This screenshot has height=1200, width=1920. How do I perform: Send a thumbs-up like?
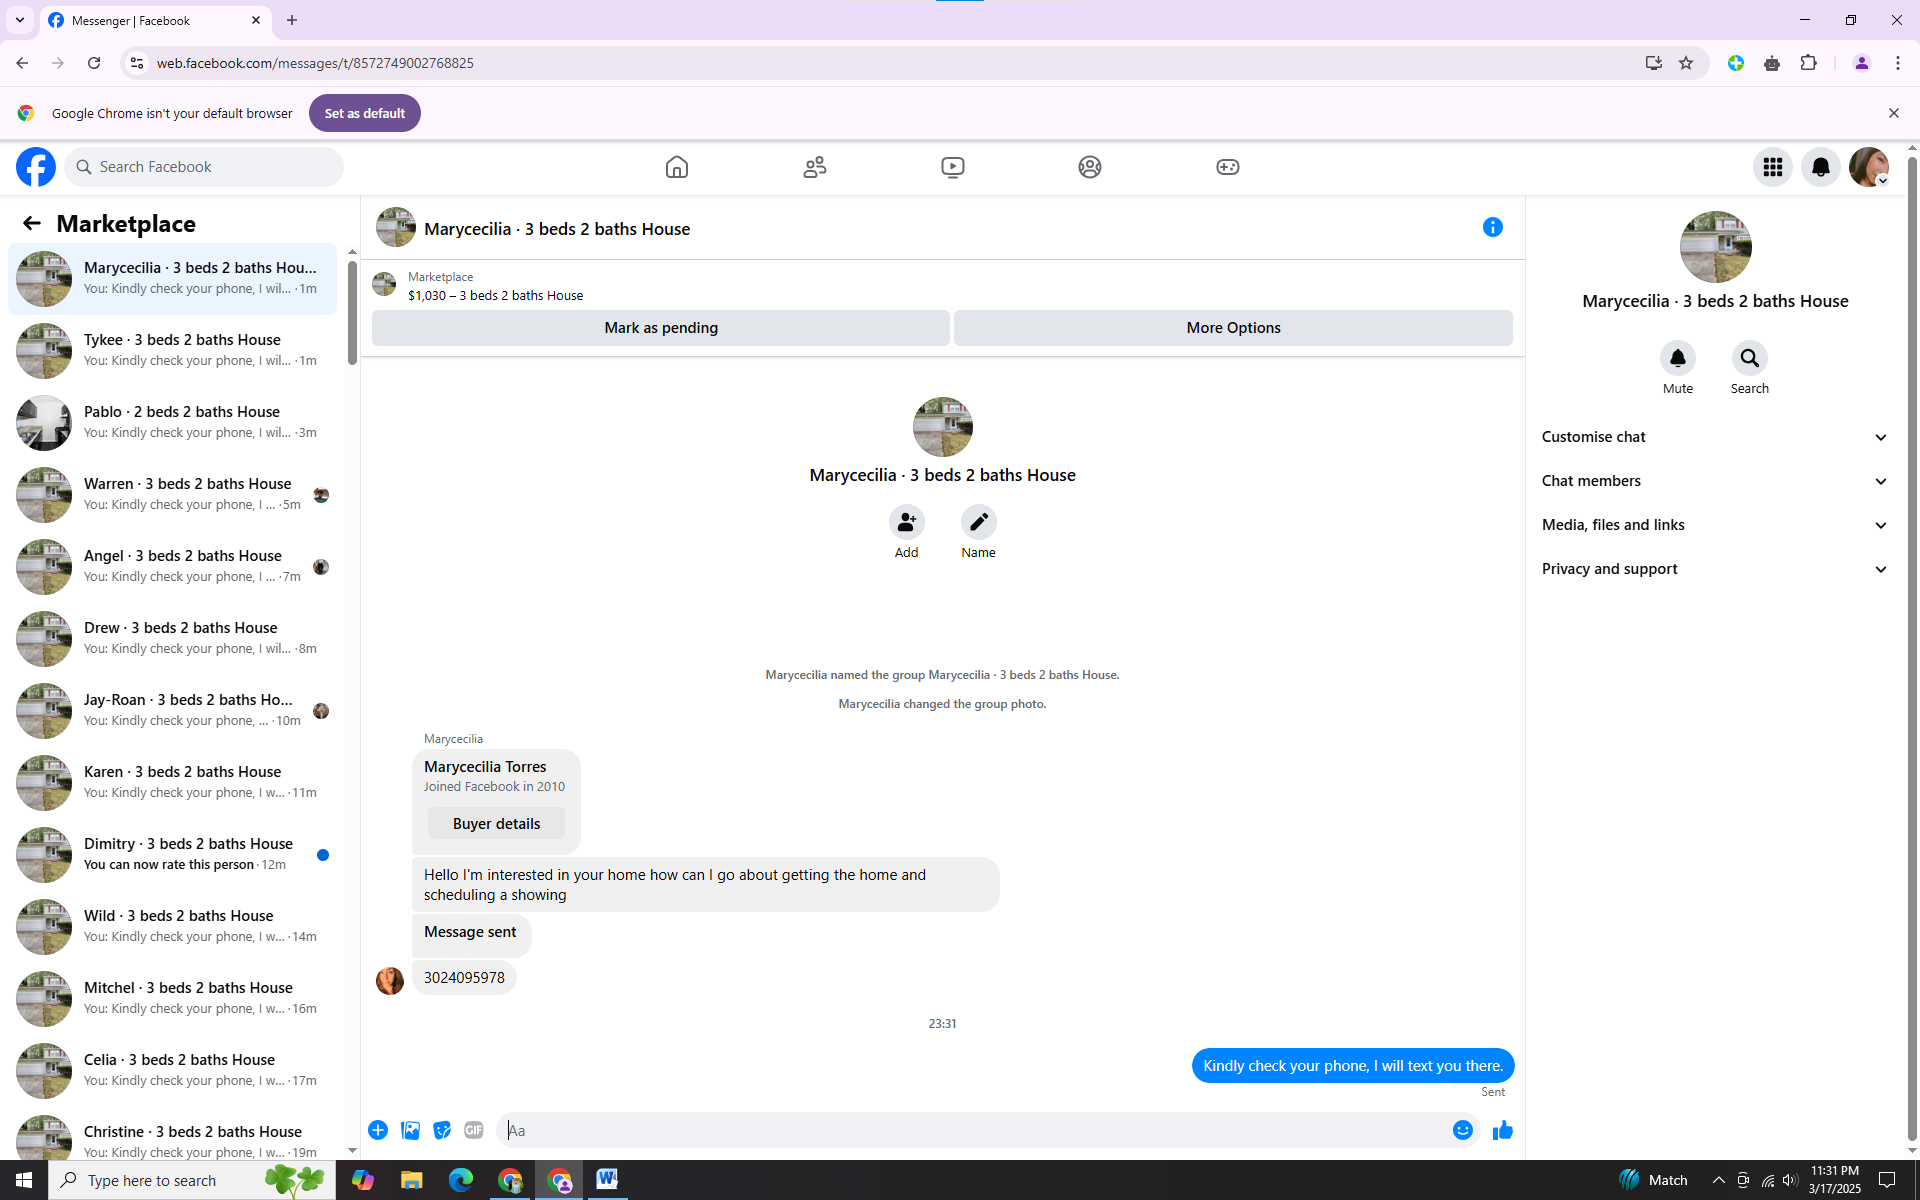1503,1130
